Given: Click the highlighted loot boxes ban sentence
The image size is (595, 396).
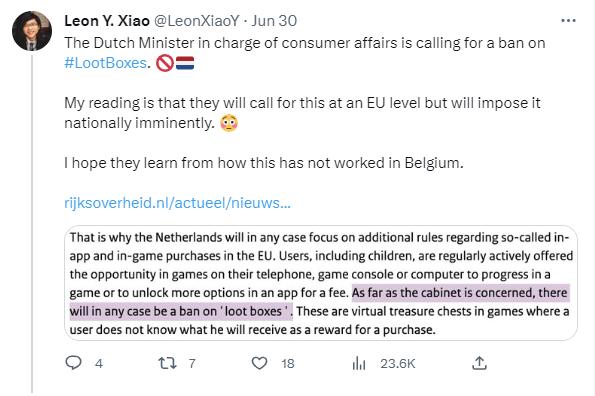Looking at the screenshot, I should [320, 302].
